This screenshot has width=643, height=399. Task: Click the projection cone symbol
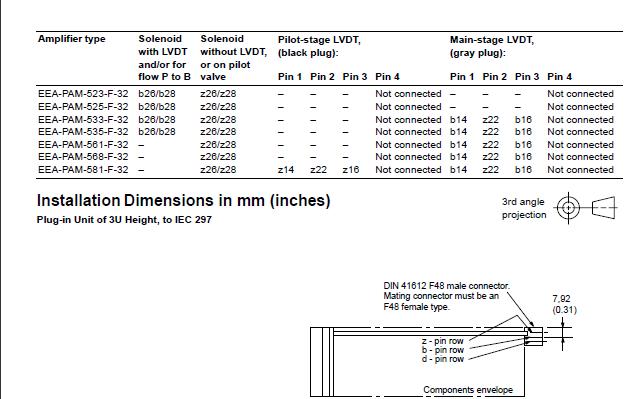click(x=604, y=208)
